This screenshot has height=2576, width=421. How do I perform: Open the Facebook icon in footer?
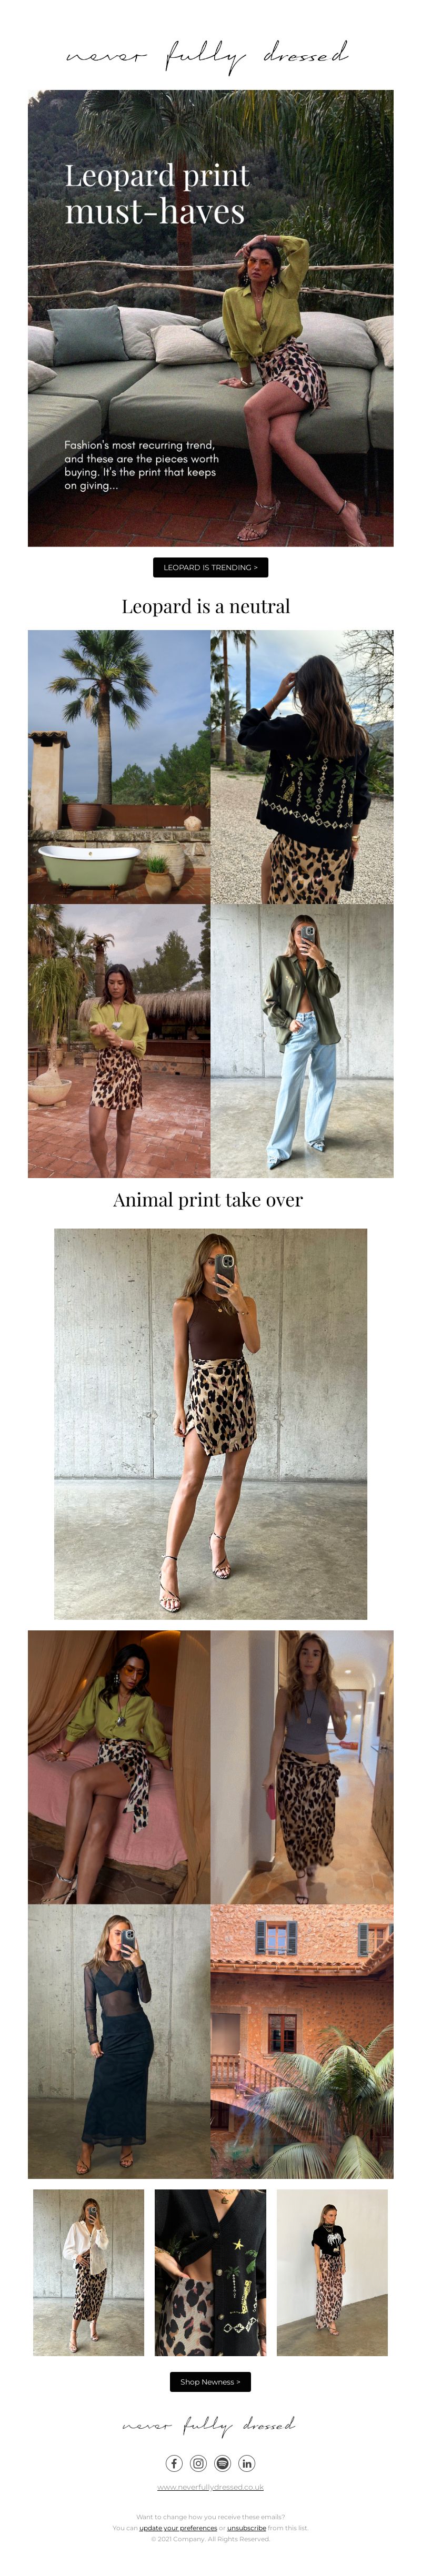174,2462
